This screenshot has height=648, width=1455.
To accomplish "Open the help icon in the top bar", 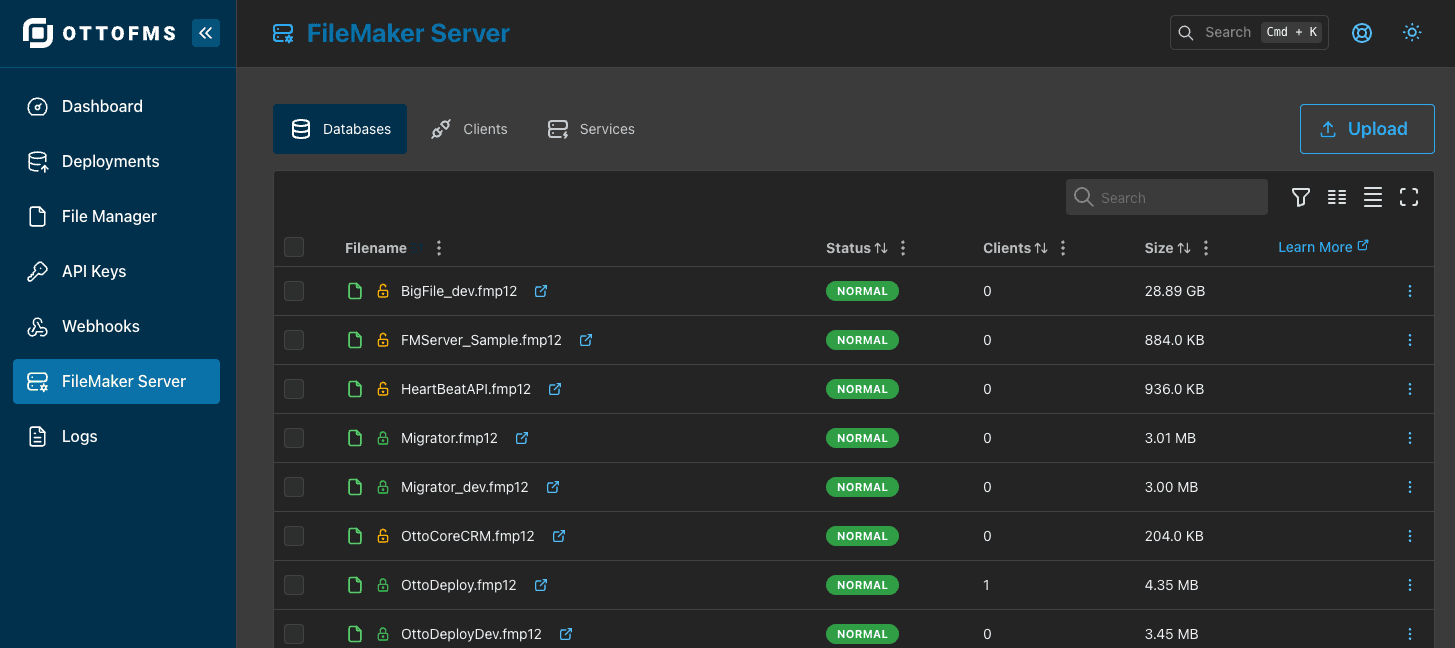I will [x=1362, y=32].
